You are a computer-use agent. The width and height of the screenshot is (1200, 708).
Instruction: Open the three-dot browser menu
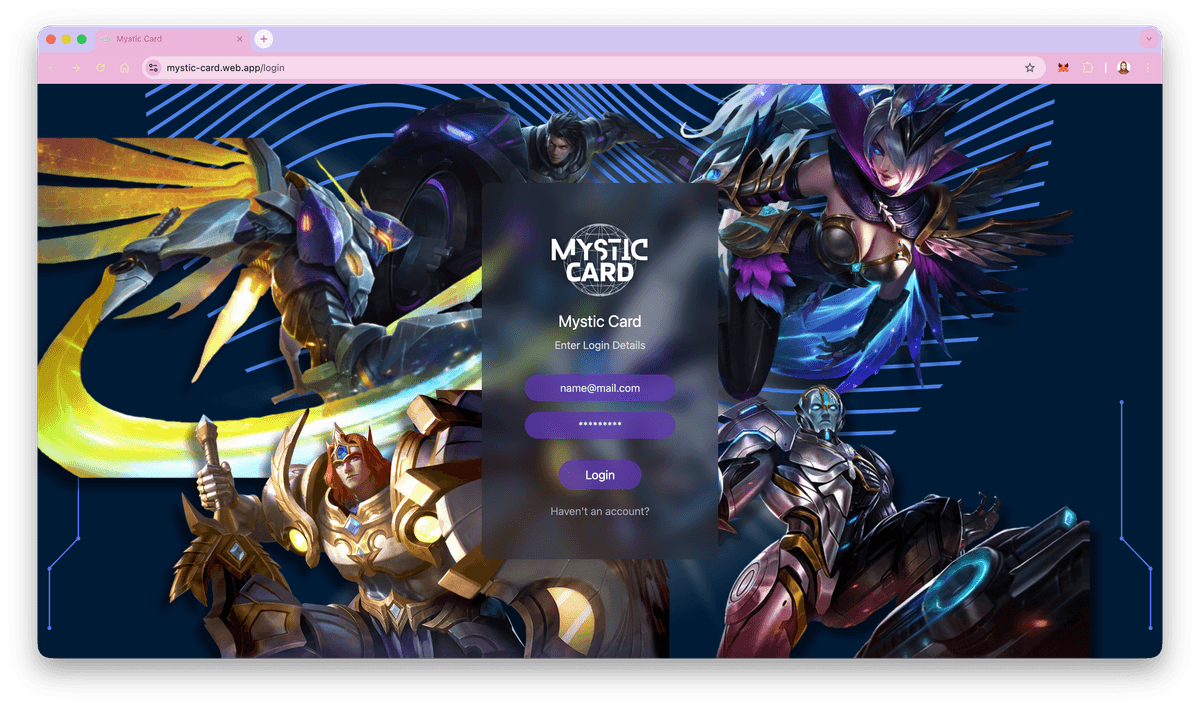[x=1148, y=67]
